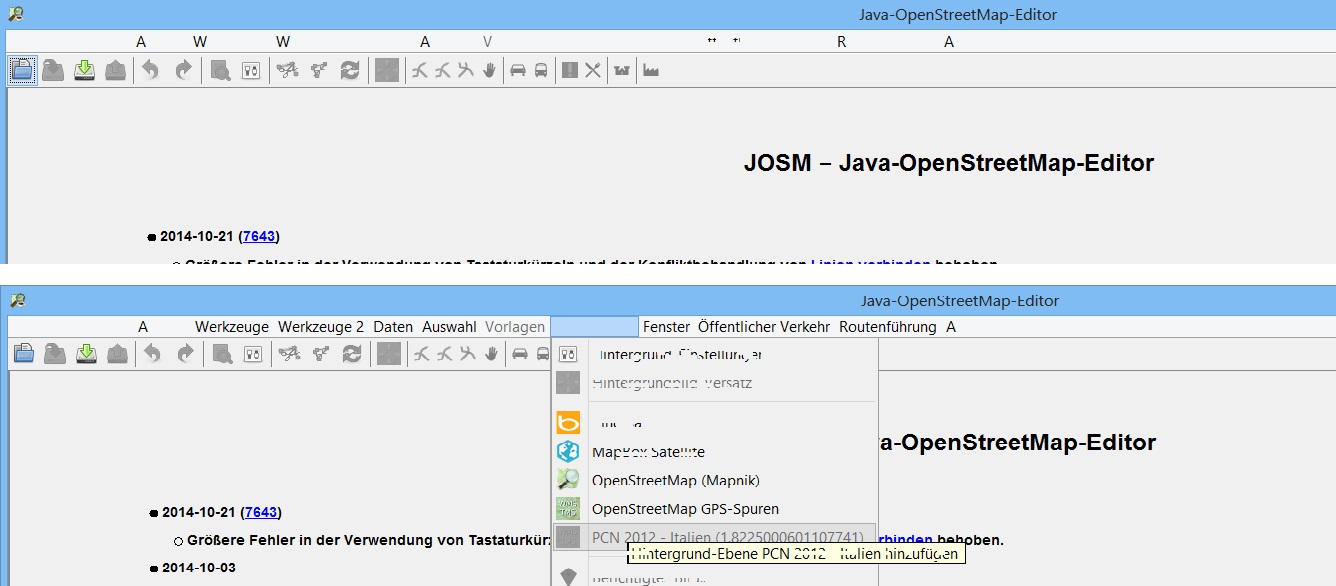Click the Redo arrow in upper window toolbar
Image resolution: width=1336 pixels, height=586 pixels.
click(x=183, y=70)
